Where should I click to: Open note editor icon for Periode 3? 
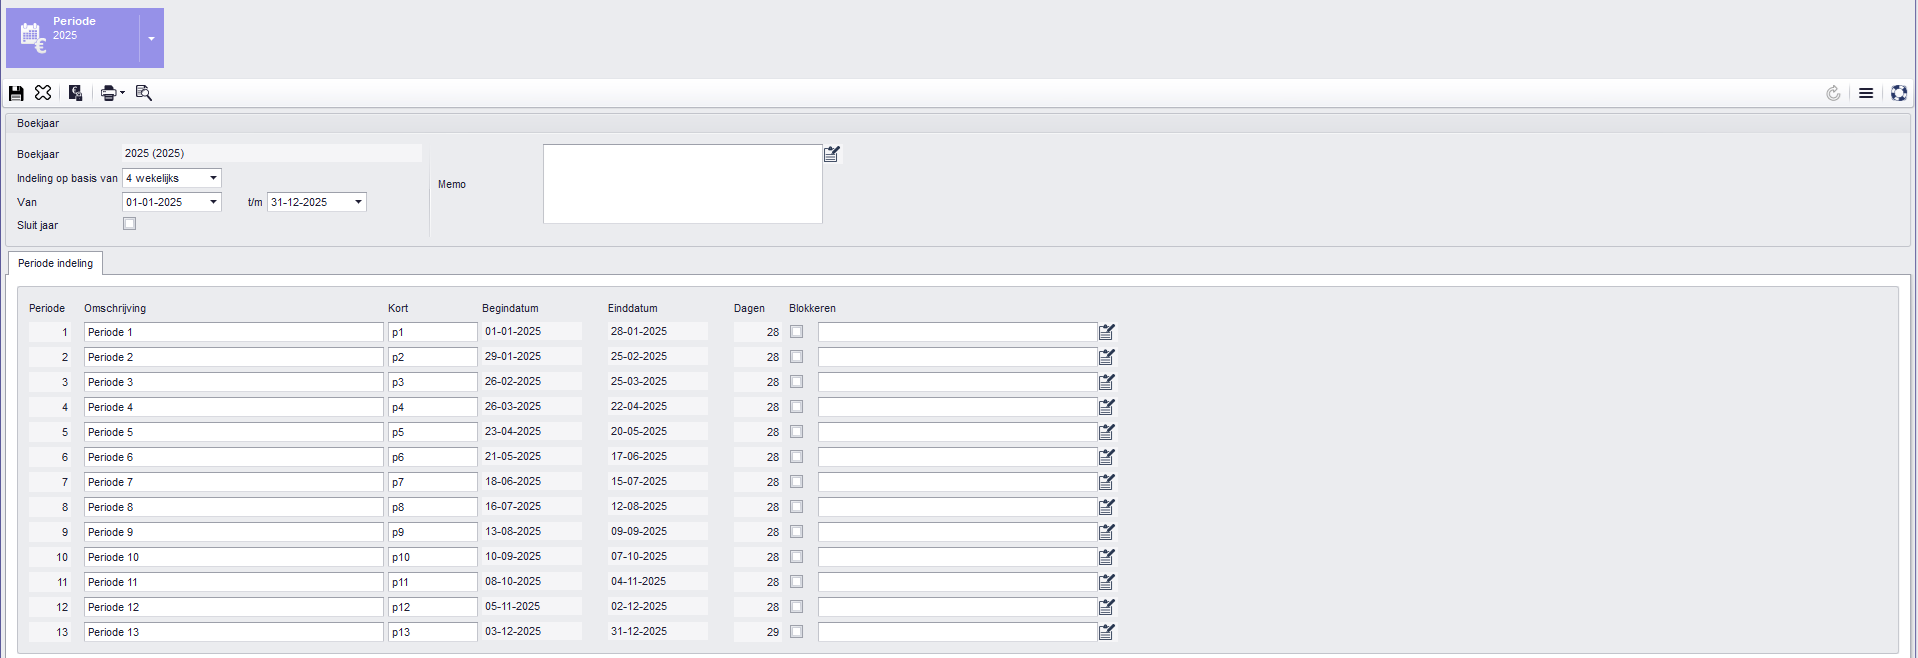pyautogui.click(x=1107, y=382)
